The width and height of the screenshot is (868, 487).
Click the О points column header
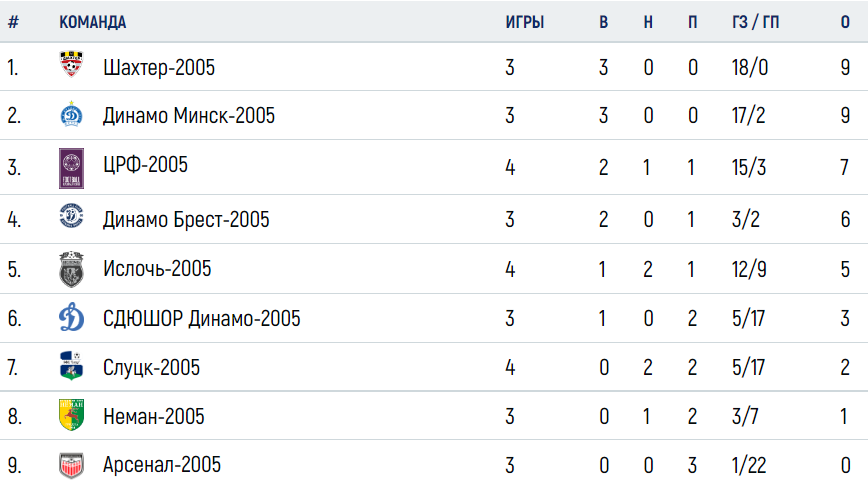click(x=845, y=22)
